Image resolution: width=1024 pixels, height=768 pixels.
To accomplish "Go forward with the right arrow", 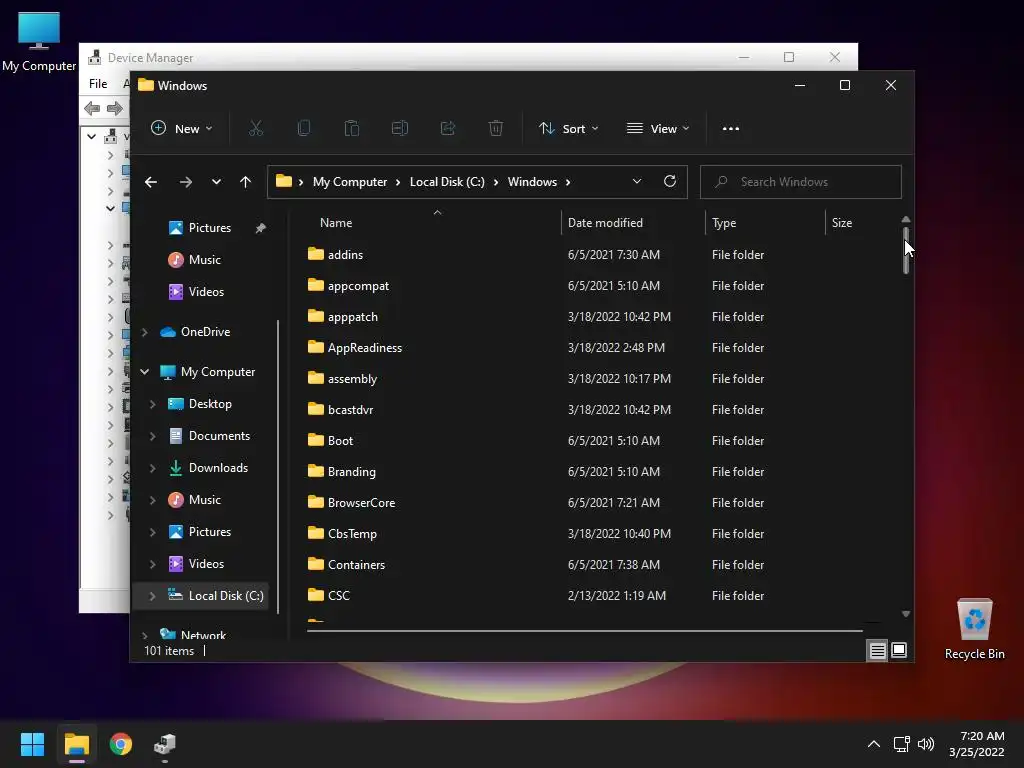I will (x=185, y=182).
